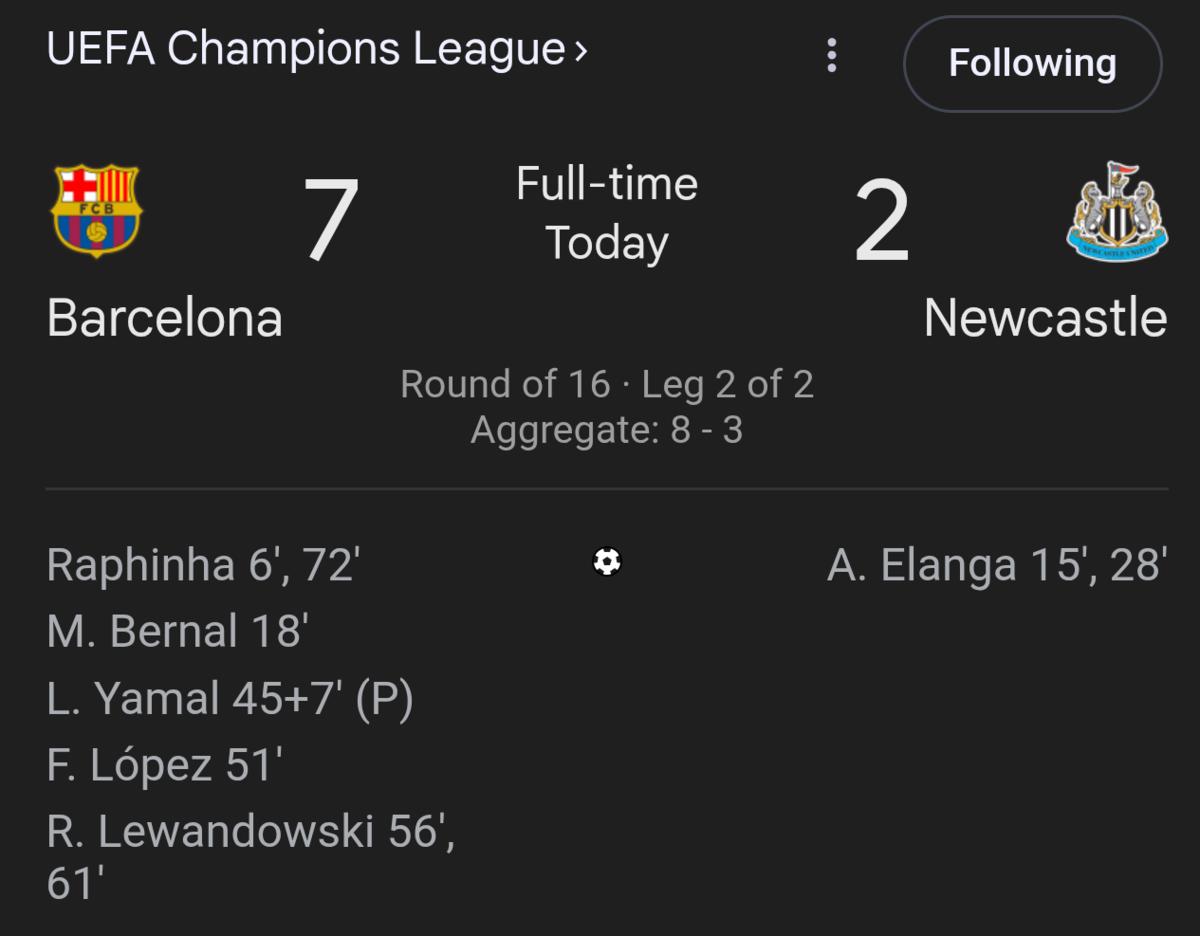The width and height of the screenshot is (1200, 936).
Task: Select F. López 51' goal entry
Action: pyautogui.click(x=164, y=765)
